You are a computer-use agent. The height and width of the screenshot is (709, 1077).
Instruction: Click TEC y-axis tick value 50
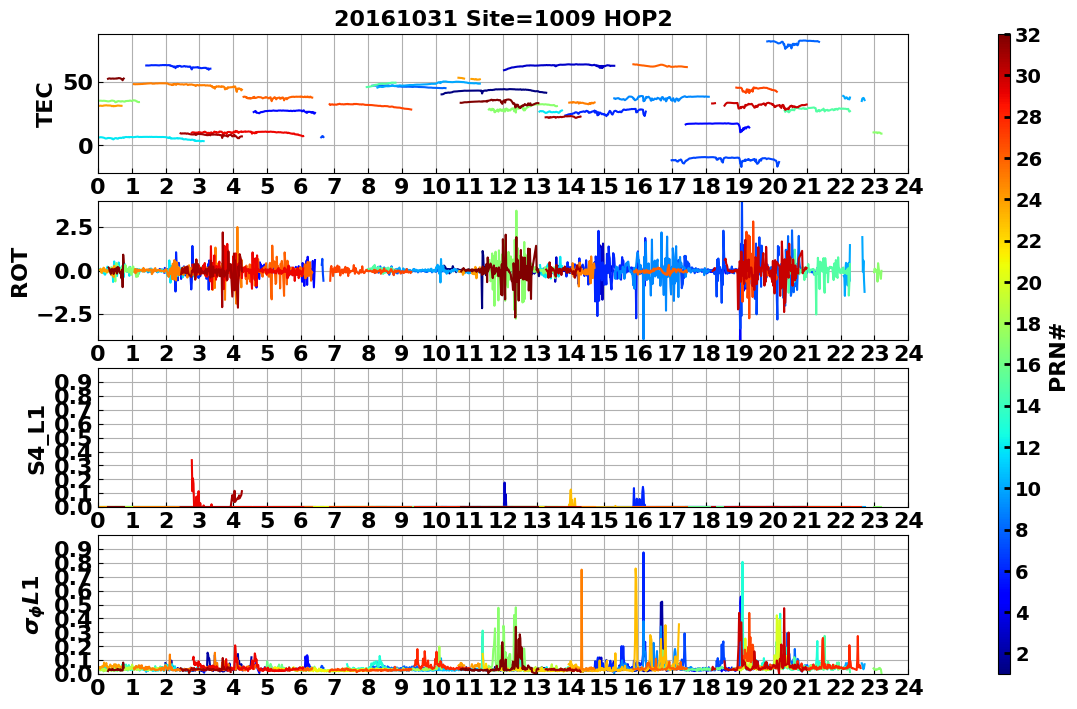[78, 82]
